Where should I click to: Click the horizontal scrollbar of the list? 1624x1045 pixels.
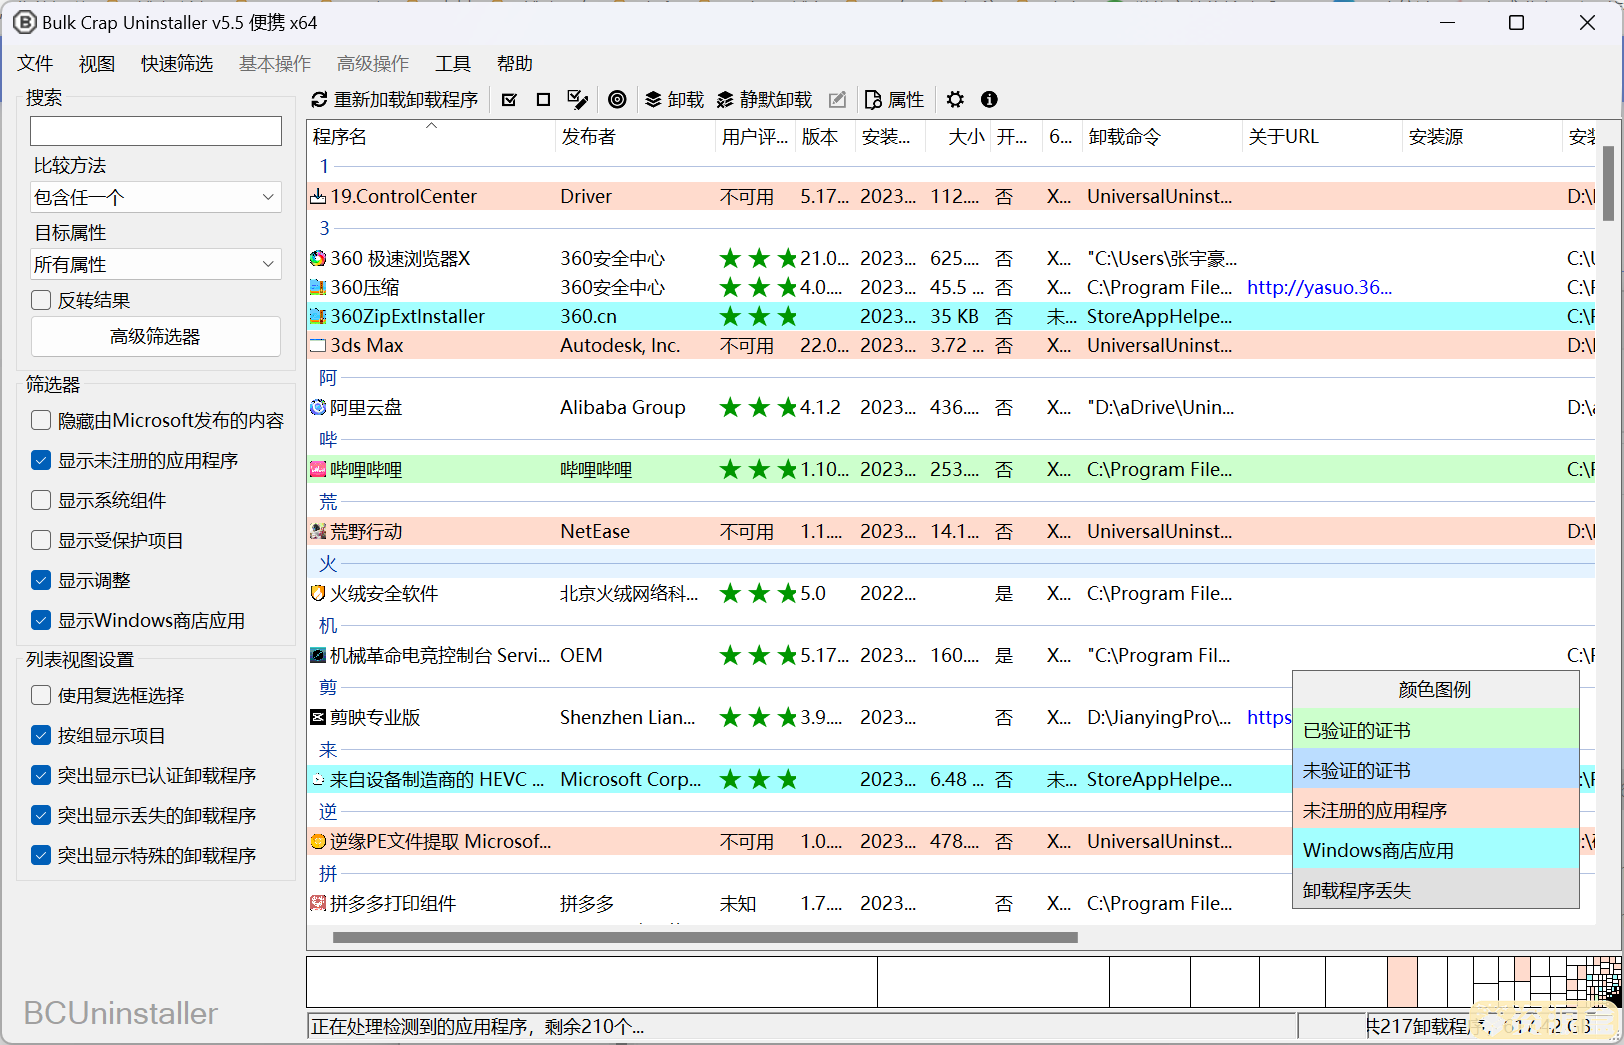[705, 938]
